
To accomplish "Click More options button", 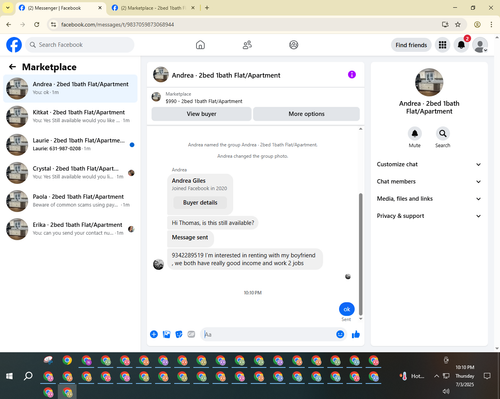I will tap(306, 114).
